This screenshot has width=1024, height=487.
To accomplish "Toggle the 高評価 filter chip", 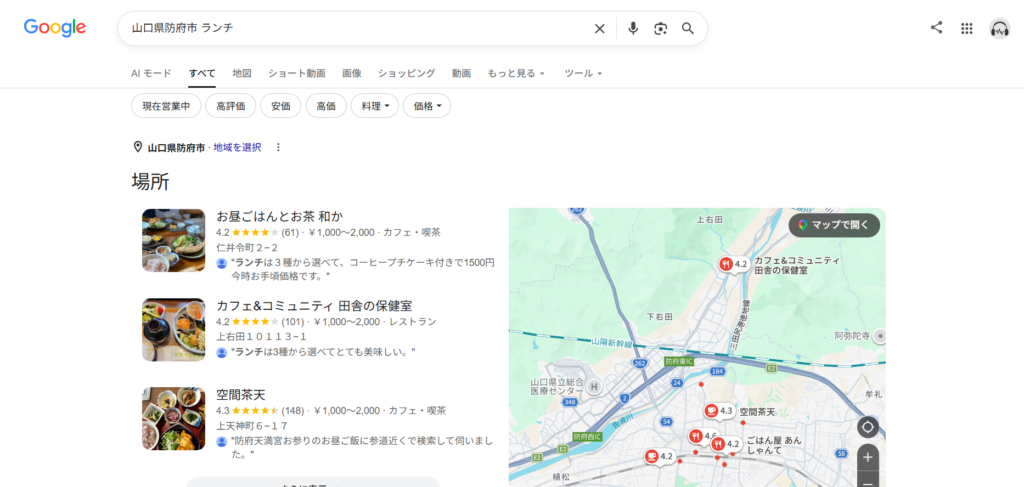I will [231, 106].
